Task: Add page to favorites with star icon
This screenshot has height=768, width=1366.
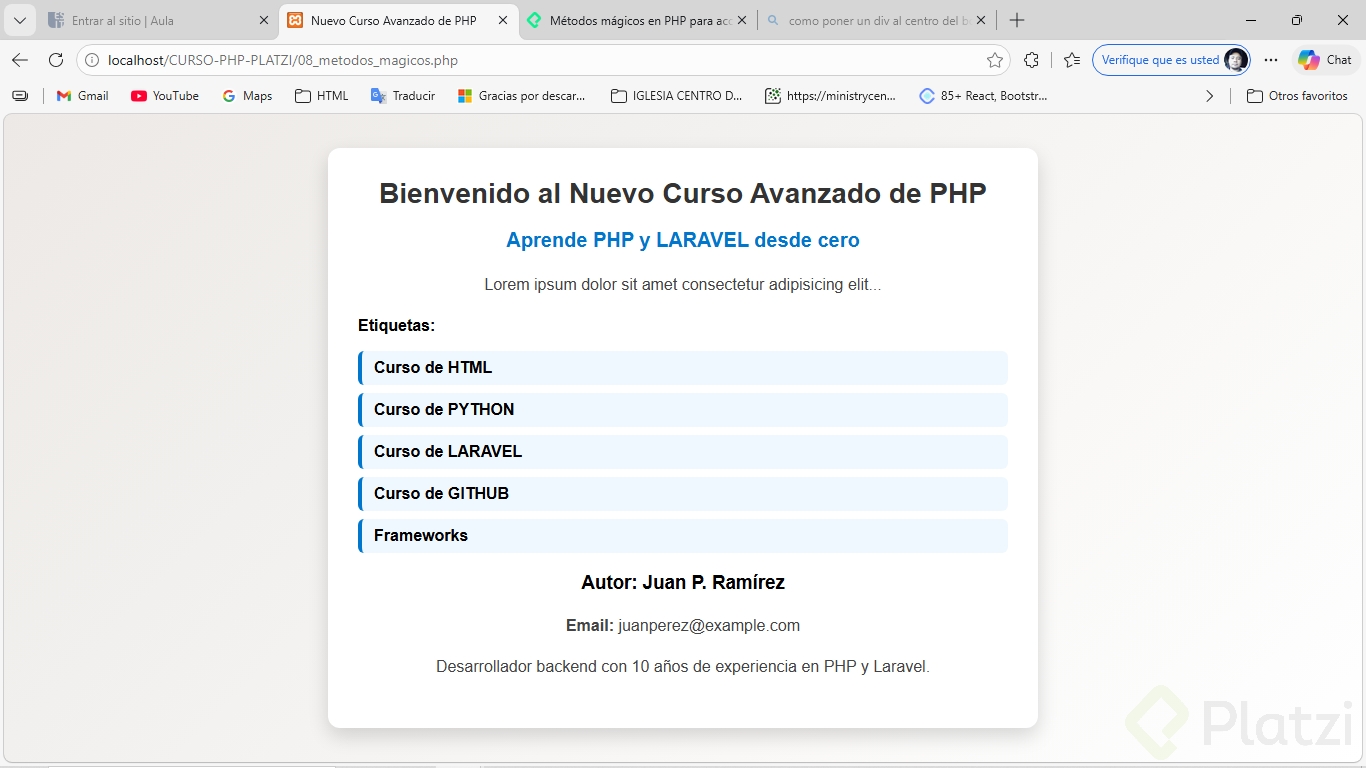Action: point(995,60)
